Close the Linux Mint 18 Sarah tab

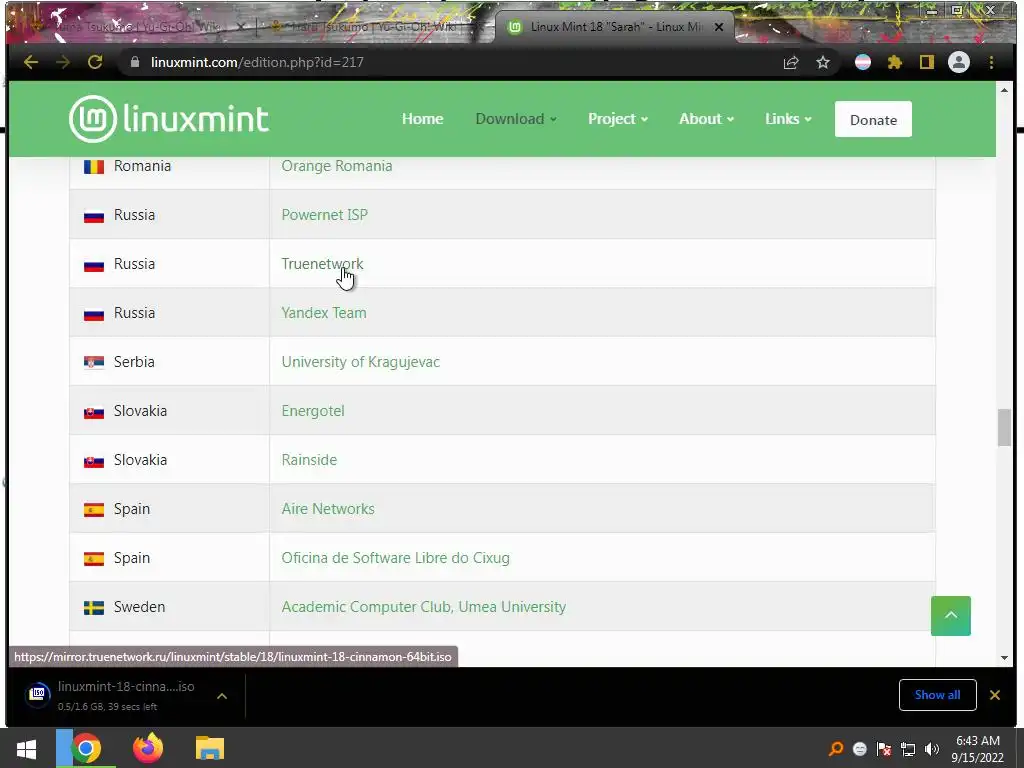pos(719,27)
